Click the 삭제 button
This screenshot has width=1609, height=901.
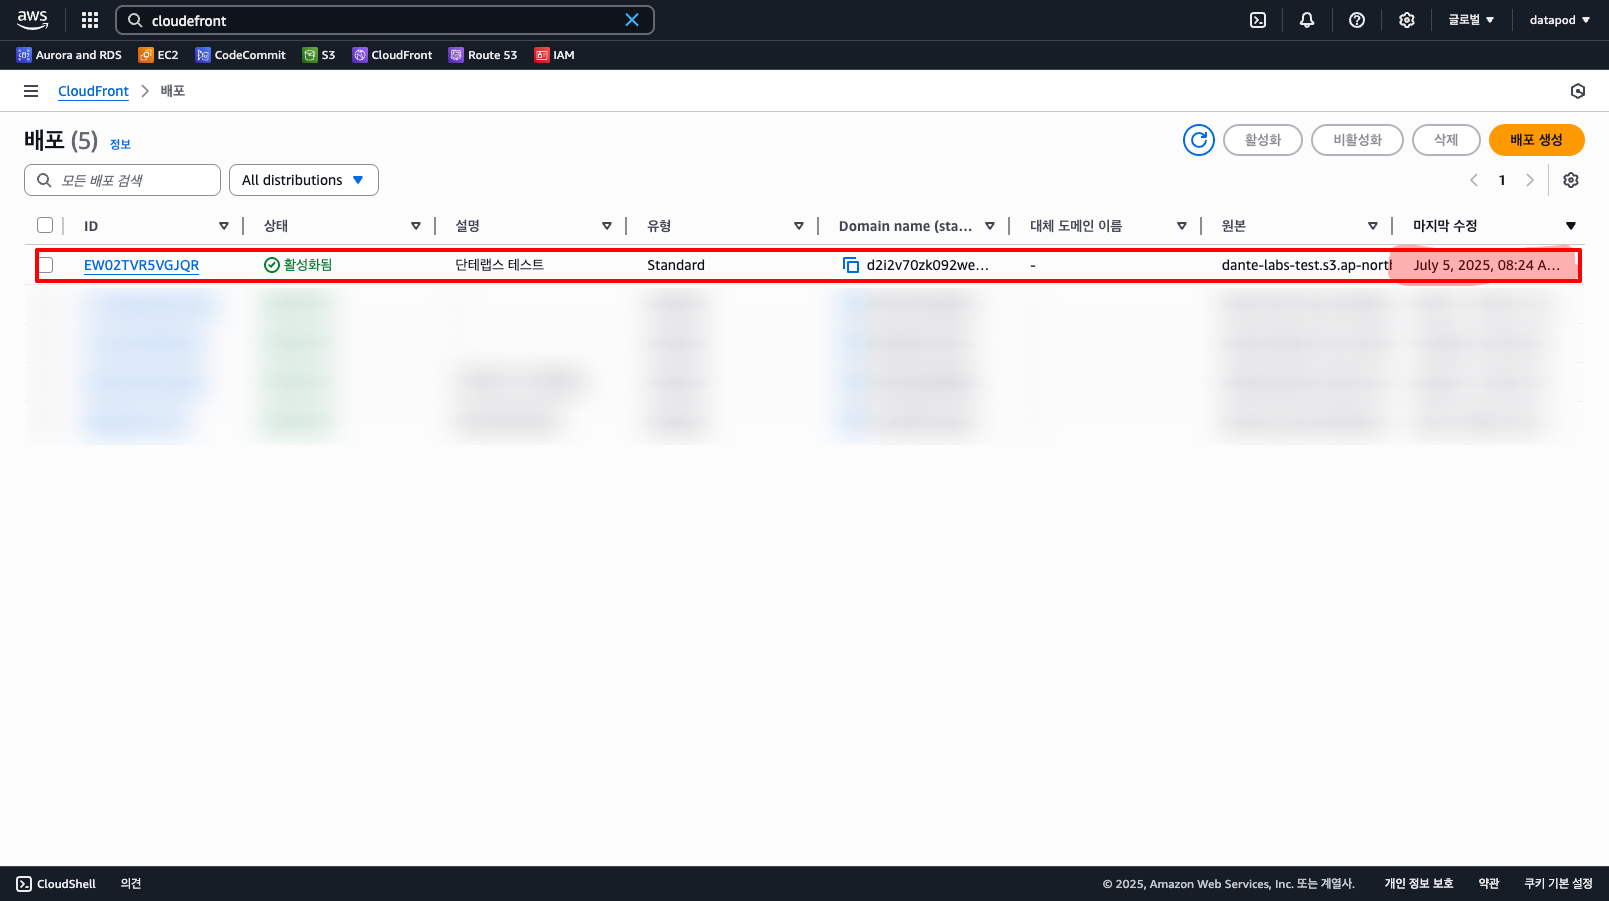[1446, 140]
